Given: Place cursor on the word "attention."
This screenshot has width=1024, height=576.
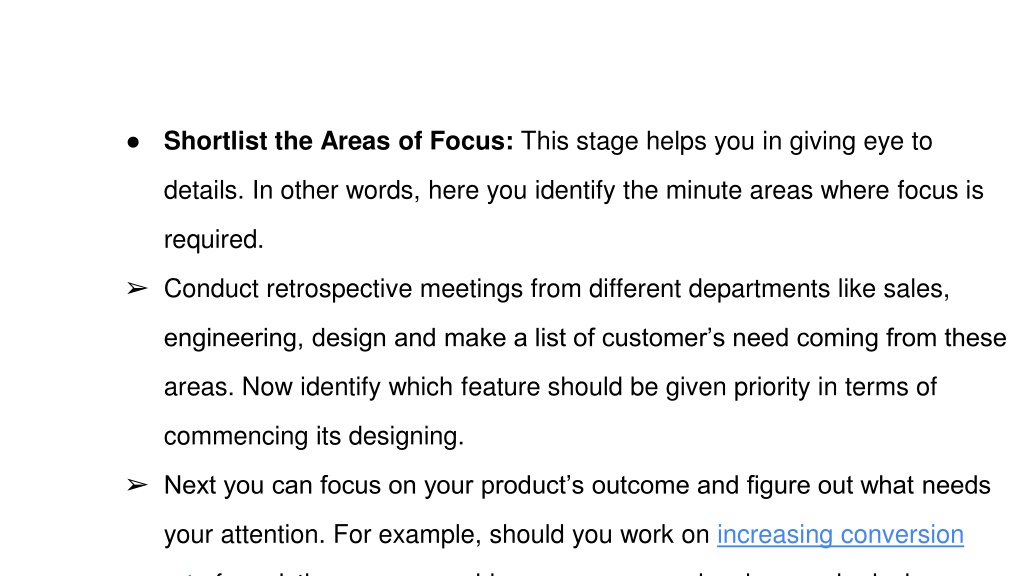Looking at the screenshot, I should coord(272,535).
